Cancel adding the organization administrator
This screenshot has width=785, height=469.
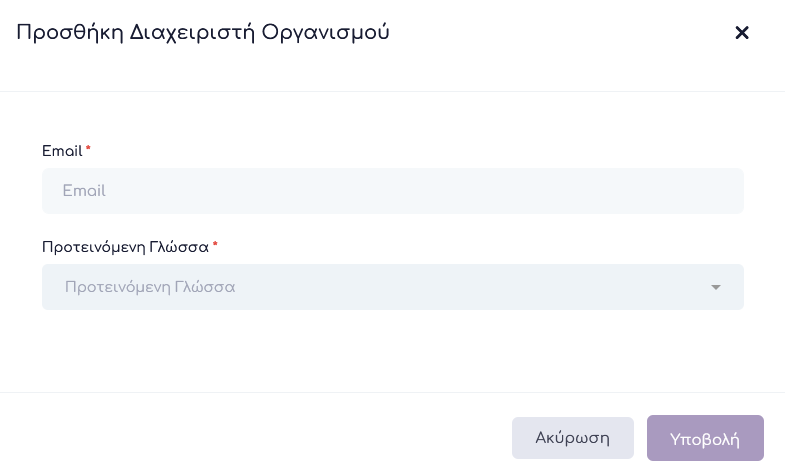tap(573, 438)
